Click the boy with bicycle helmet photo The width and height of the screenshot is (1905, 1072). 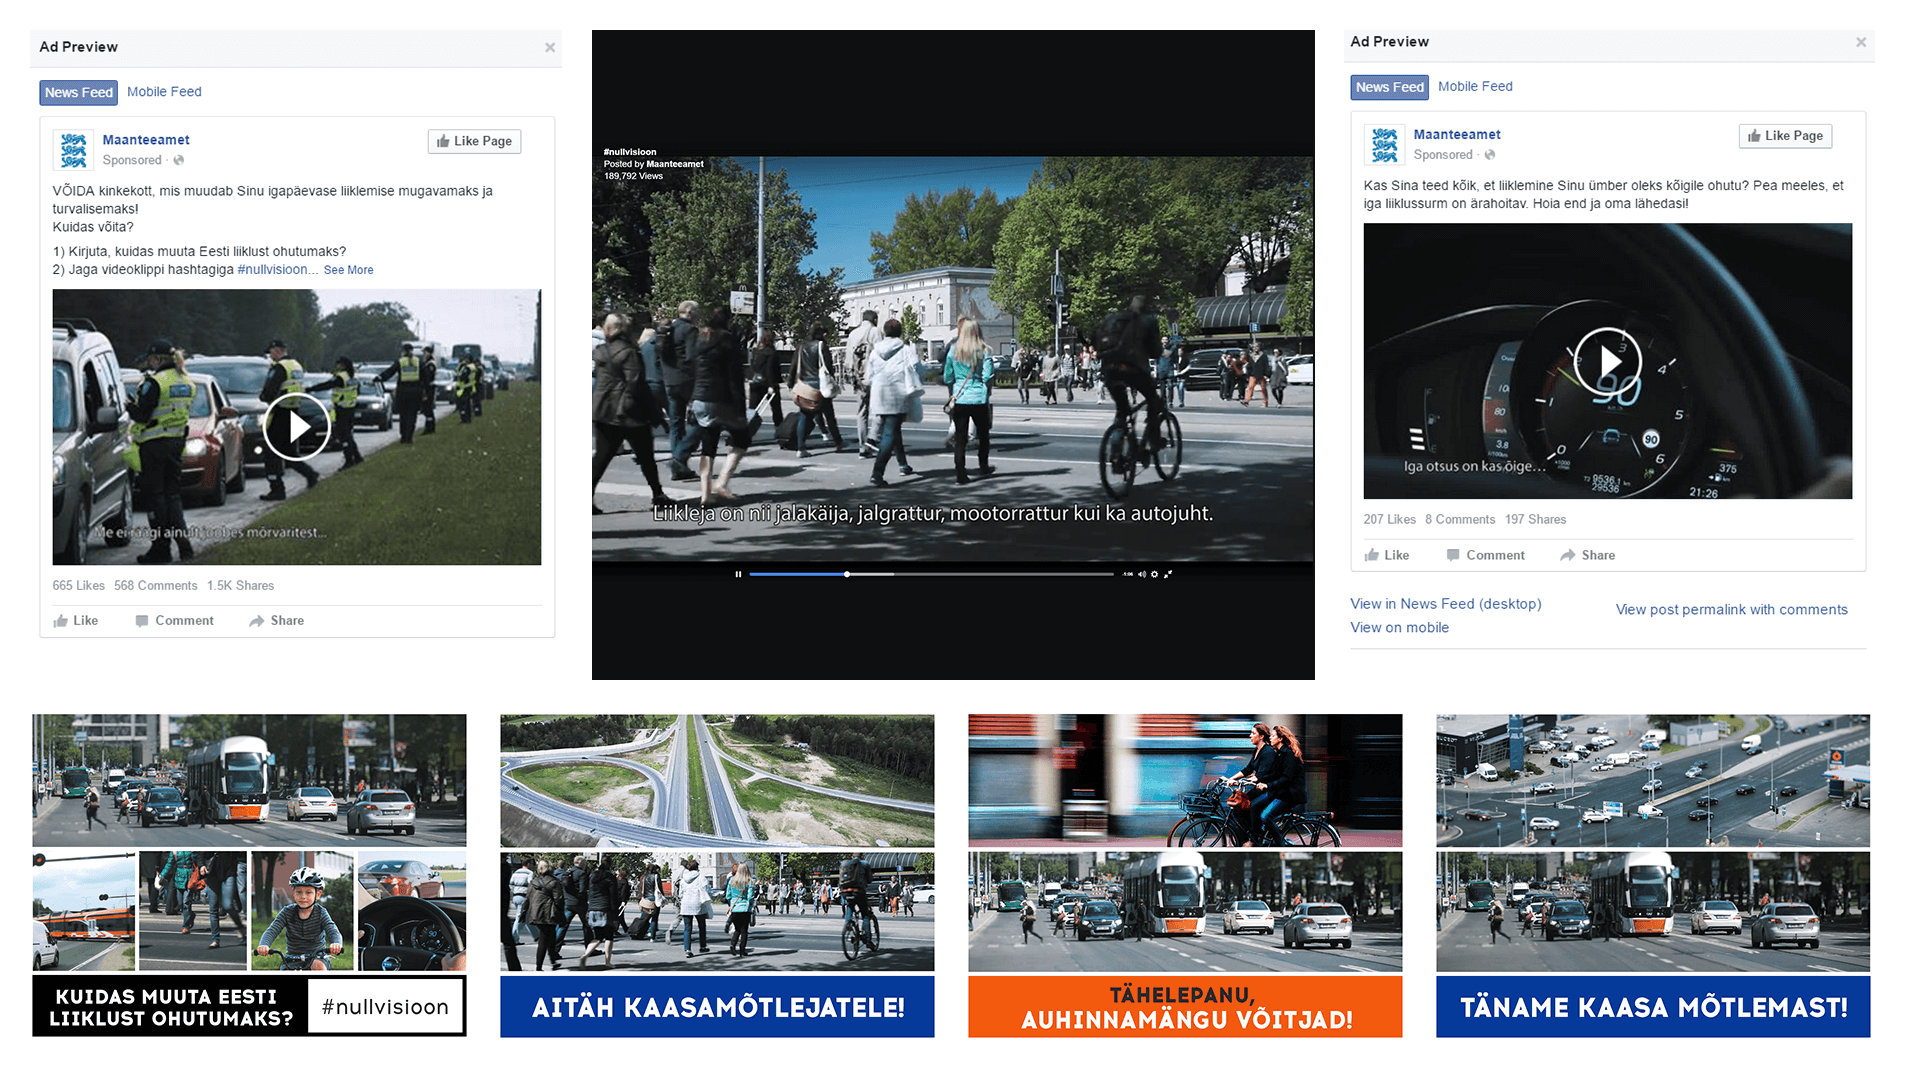click(302, 911)
